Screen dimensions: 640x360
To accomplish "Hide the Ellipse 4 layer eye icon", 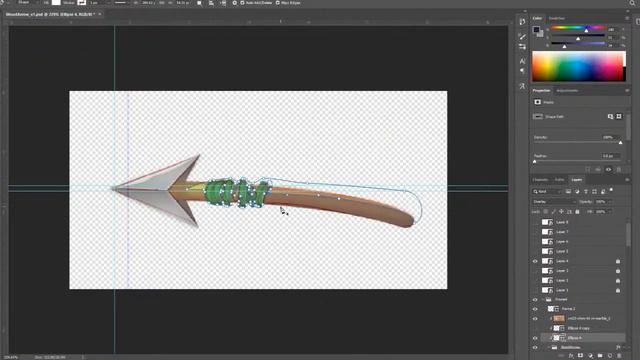I will point(535,338).
